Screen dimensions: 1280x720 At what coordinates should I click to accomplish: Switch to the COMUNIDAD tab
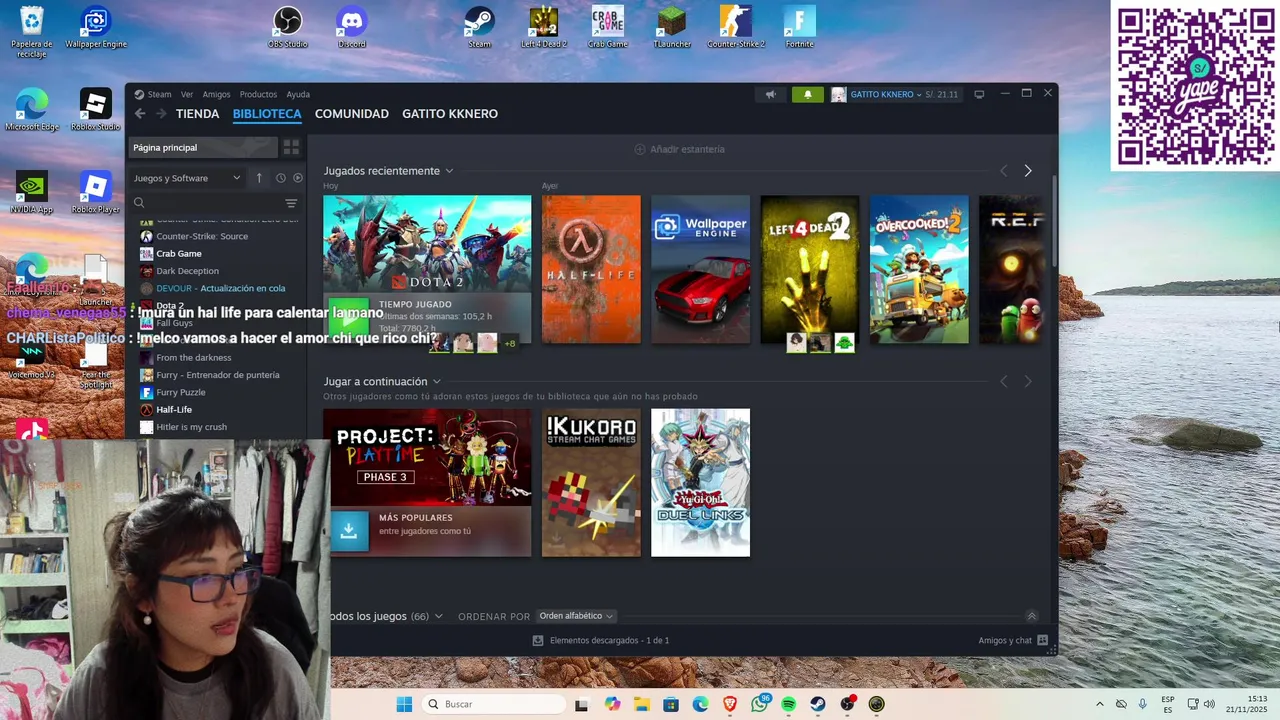click(x=352, y=114)
